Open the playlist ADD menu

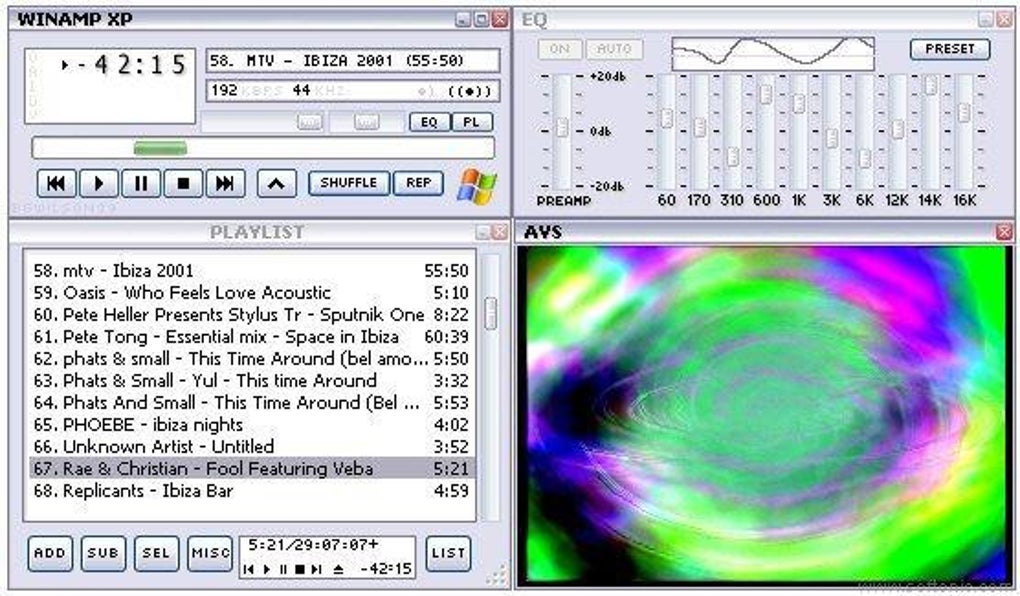[50, 554]
